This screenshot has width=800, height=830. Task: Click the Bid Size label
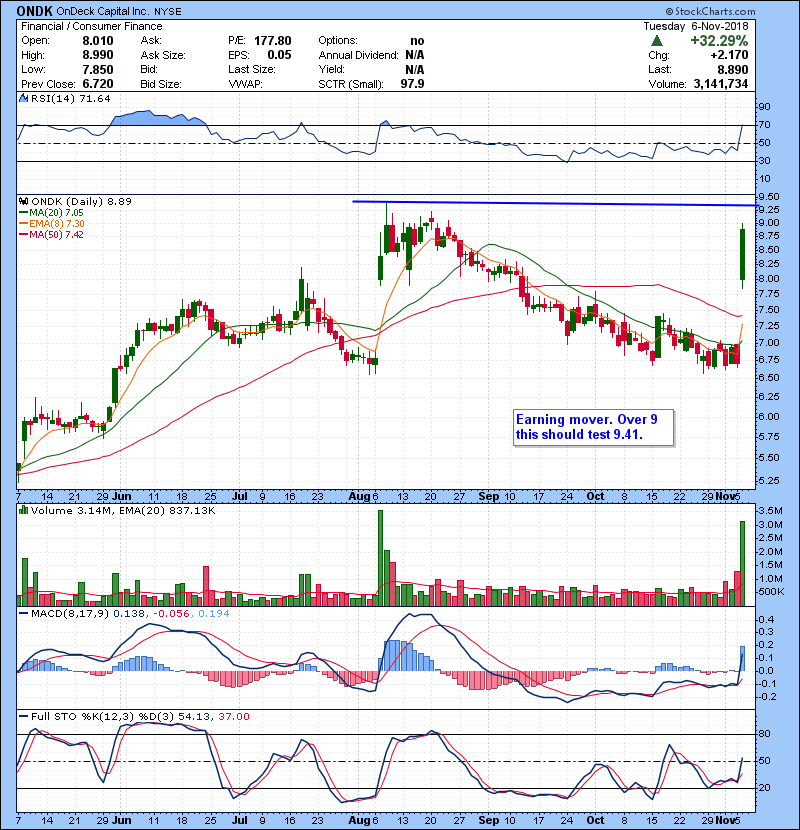pos(161,84)
